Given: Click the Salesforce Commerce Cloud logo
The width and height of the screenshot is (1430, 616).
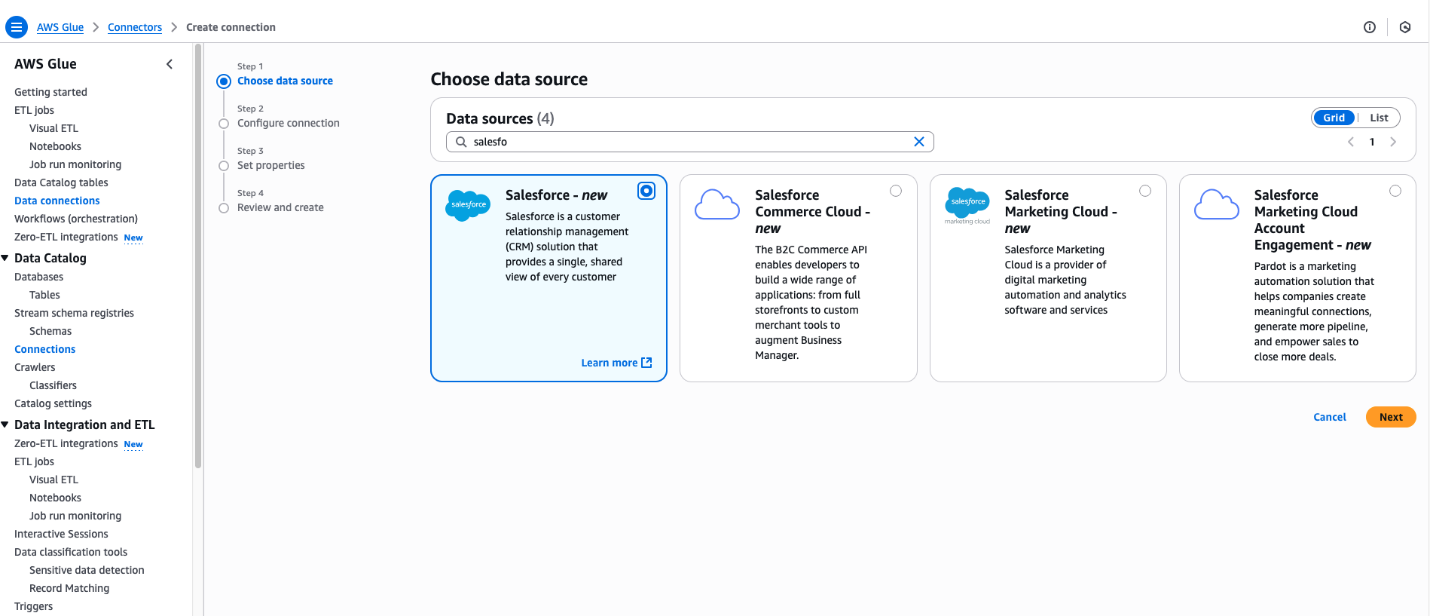Looking at the screenshot, I should click(717, 205).
